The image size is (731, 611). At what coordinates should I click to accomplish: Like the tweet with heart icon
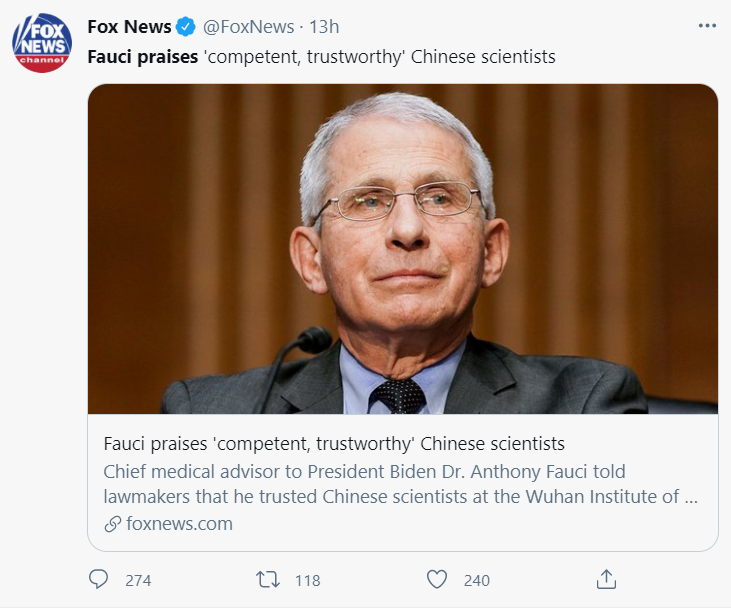[x=437, y=579]
